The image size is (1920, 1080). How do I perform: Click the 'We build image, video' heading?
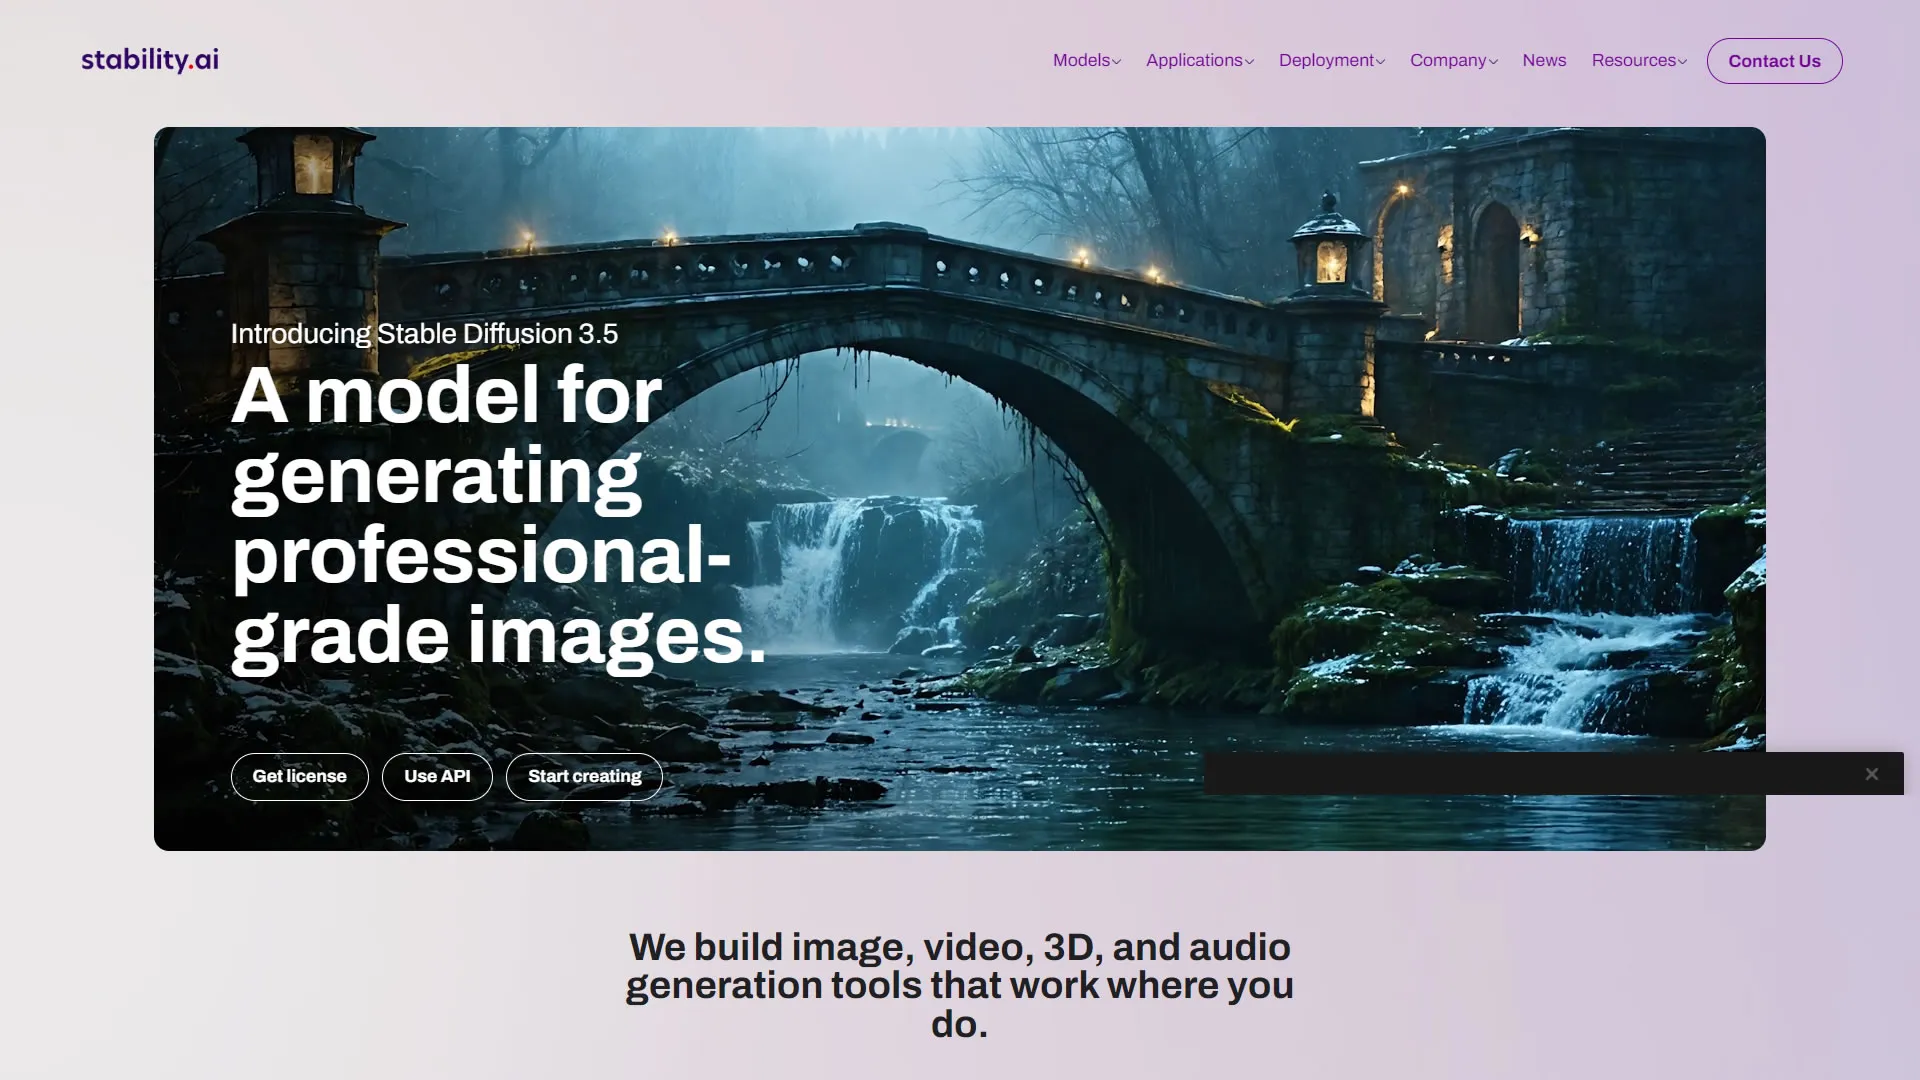[x=959, y=984]
